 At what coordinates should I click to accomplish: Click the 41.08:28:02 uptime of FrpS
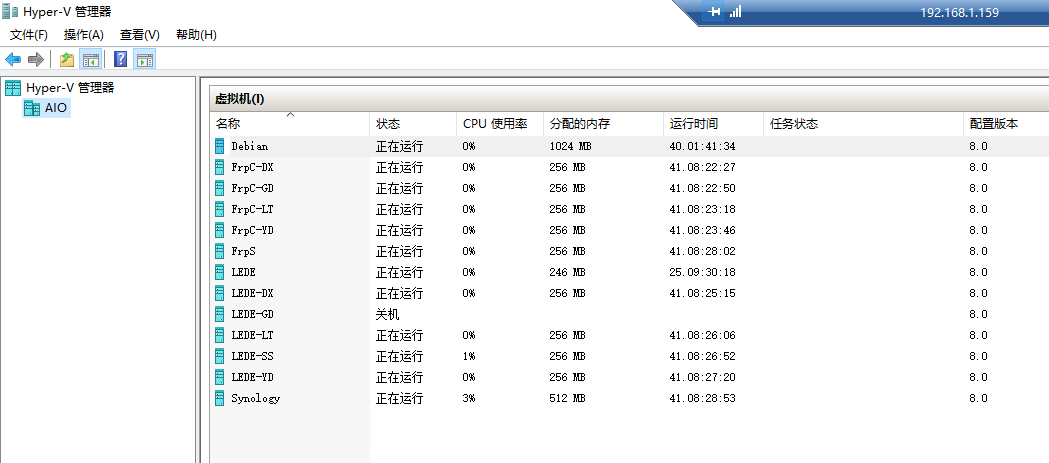[x=702, y=251]
